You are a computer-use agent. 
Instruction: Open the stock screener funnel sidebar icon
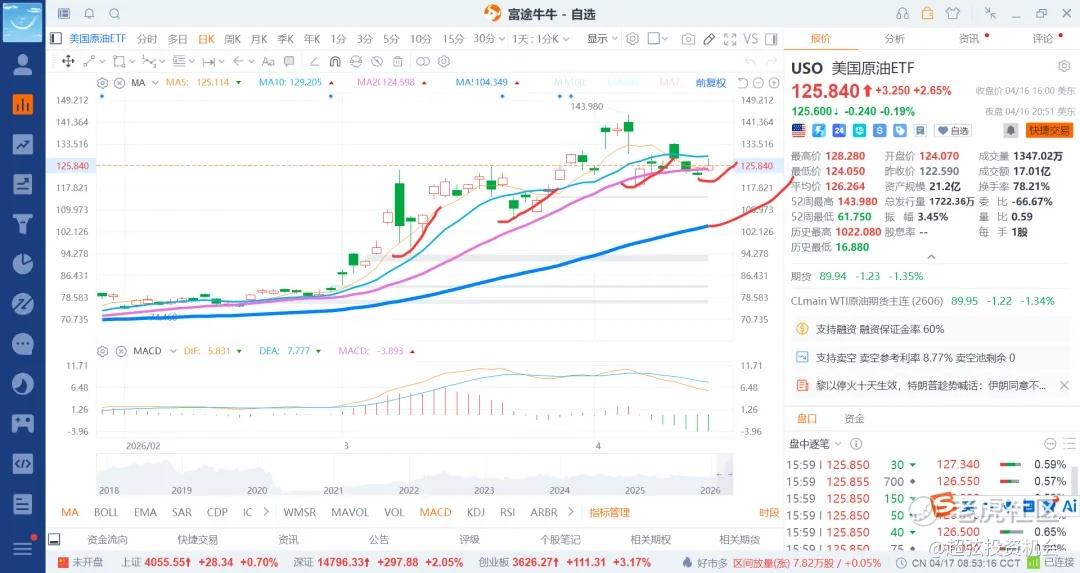click(x=23, y=224)
